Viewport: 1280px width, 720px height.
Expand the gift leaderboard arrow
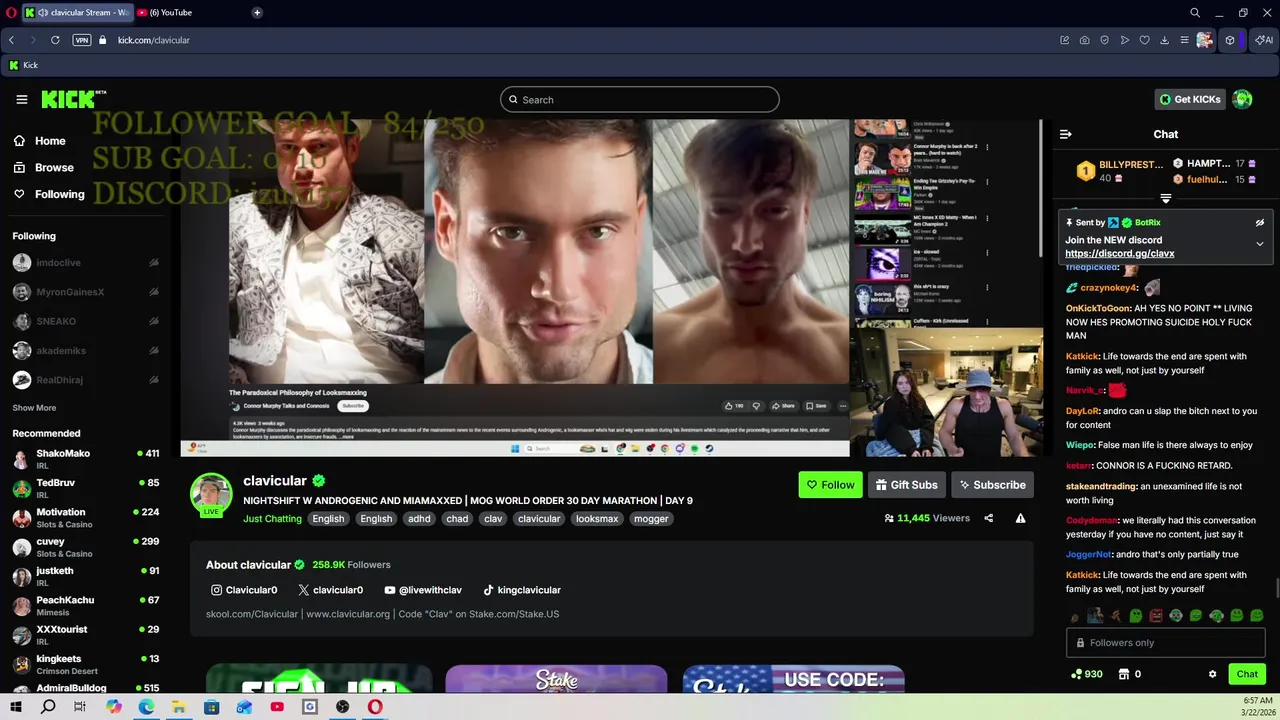click(x=1166, y=198)
